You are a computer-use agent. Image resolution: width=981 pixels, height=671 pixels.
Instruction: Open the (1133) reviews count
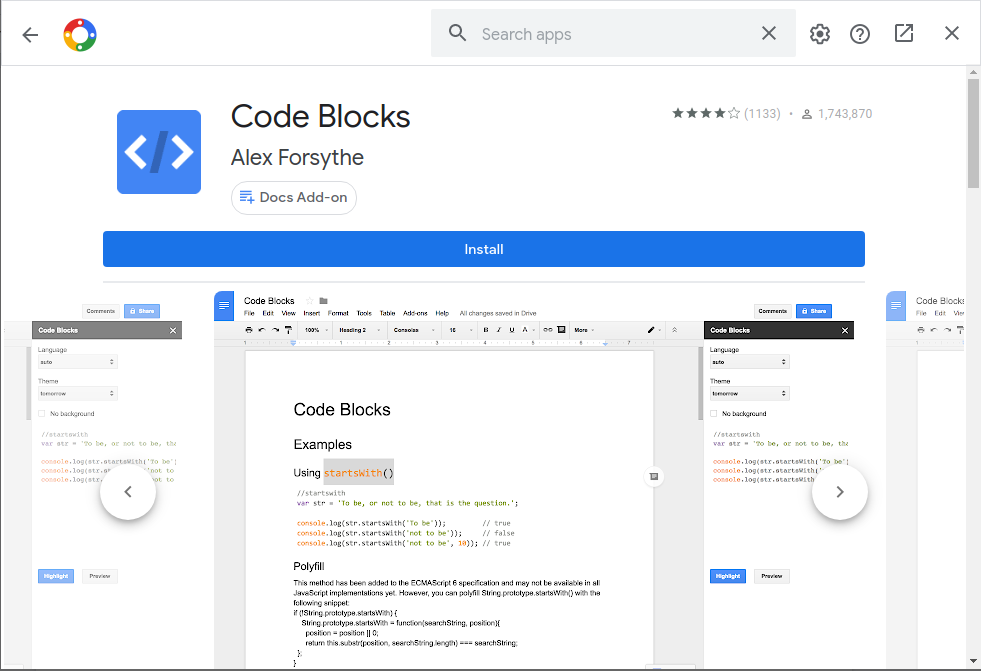coord(762,114)
